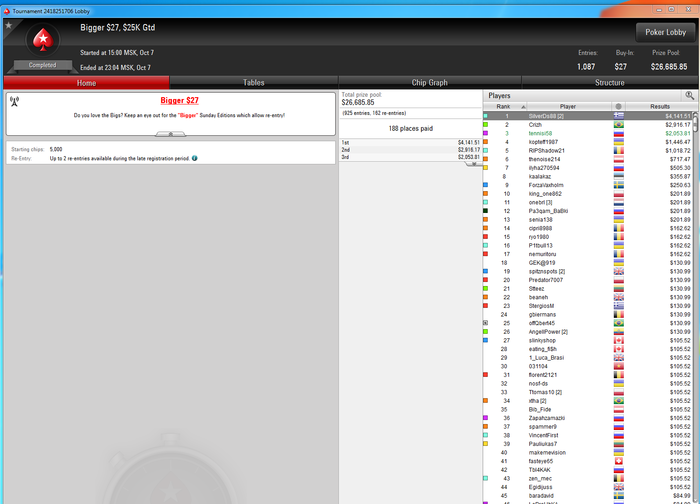The image size is (700, 504).
Task: Select the 1st place payout row
Action: [x=410, y=143]
